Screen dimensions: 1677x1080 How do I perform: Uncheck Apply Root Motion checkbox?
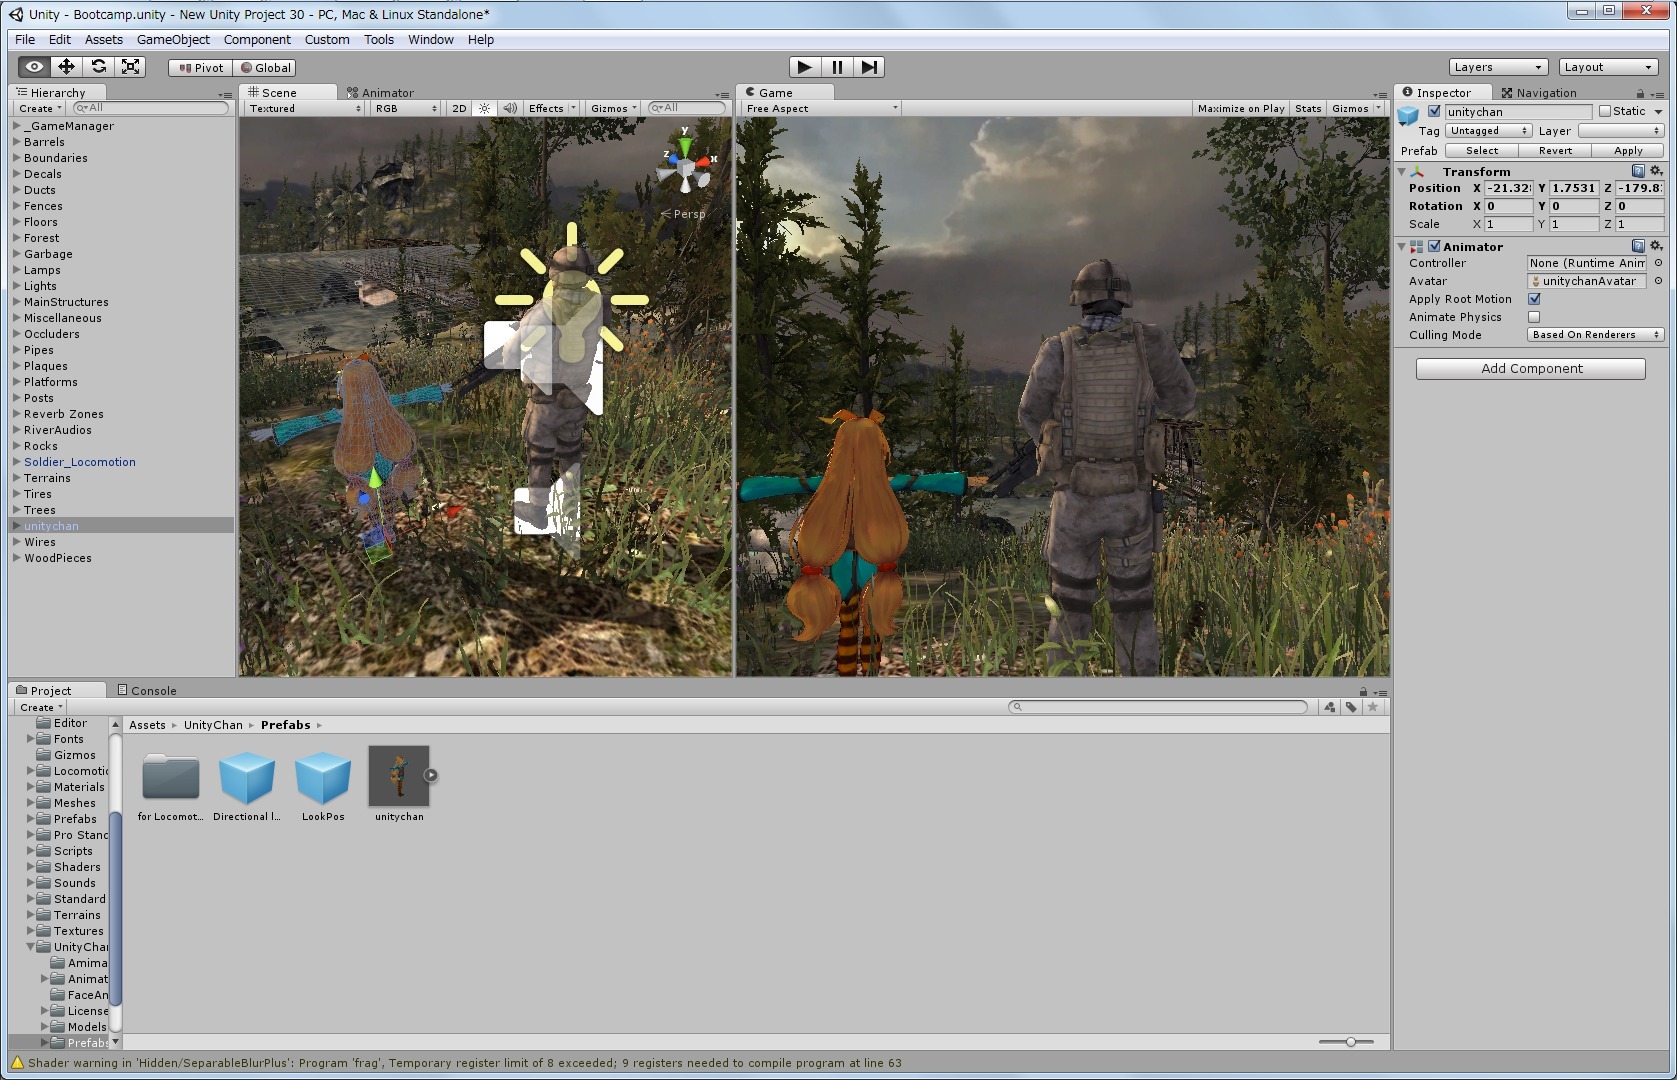[x=1534, y=299]
